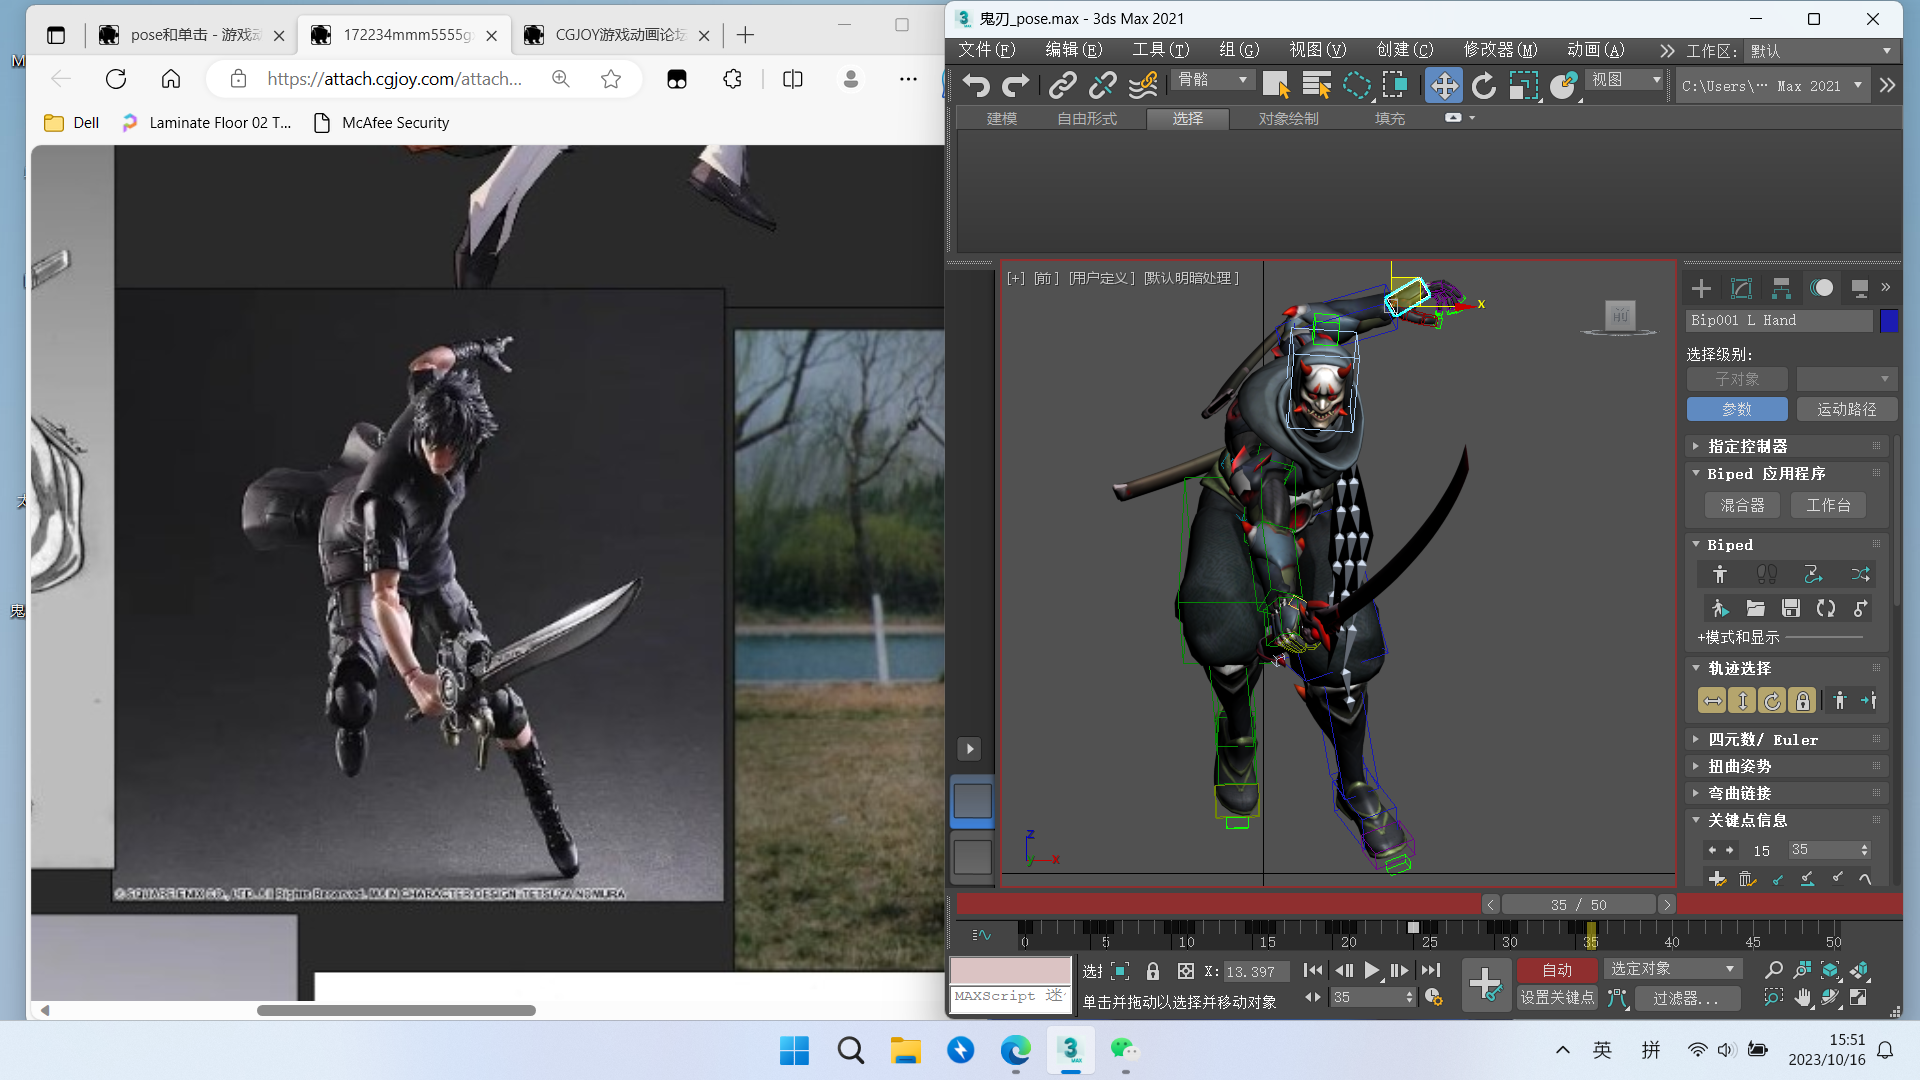This screenshot has height=1080, width=1920.
Task: Open the 默认 workspace dropdown
Action: tap(1821, 51)
